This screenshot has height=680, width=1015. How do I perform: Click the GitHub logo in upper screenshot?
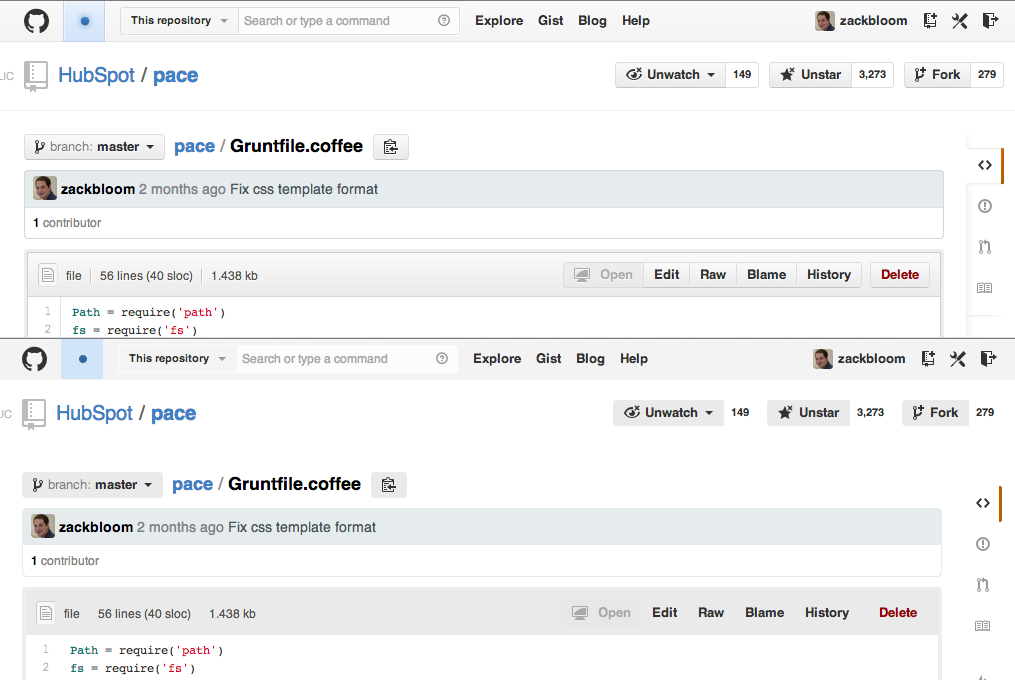[36, 21]
